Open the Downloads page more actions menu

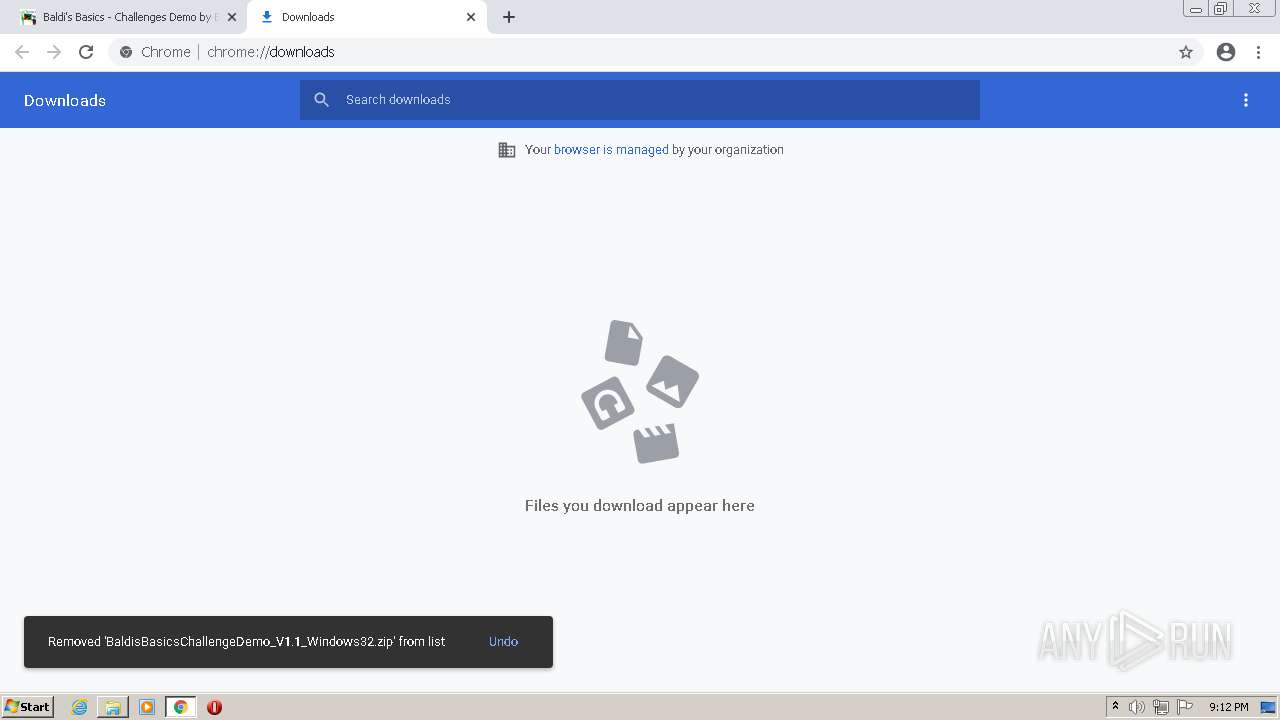(x=1246, y=100)
